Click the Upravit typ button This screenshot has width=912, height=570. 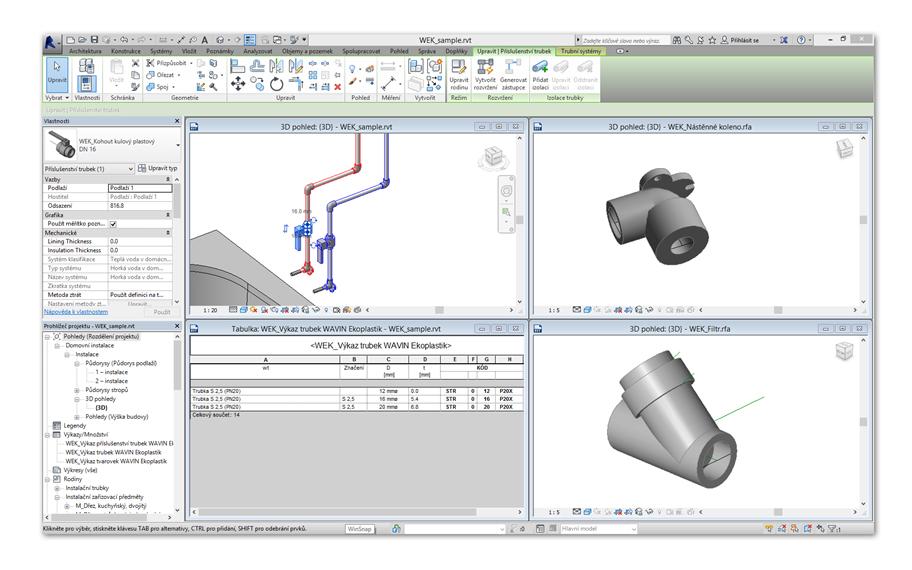click(x=157, y=169)
